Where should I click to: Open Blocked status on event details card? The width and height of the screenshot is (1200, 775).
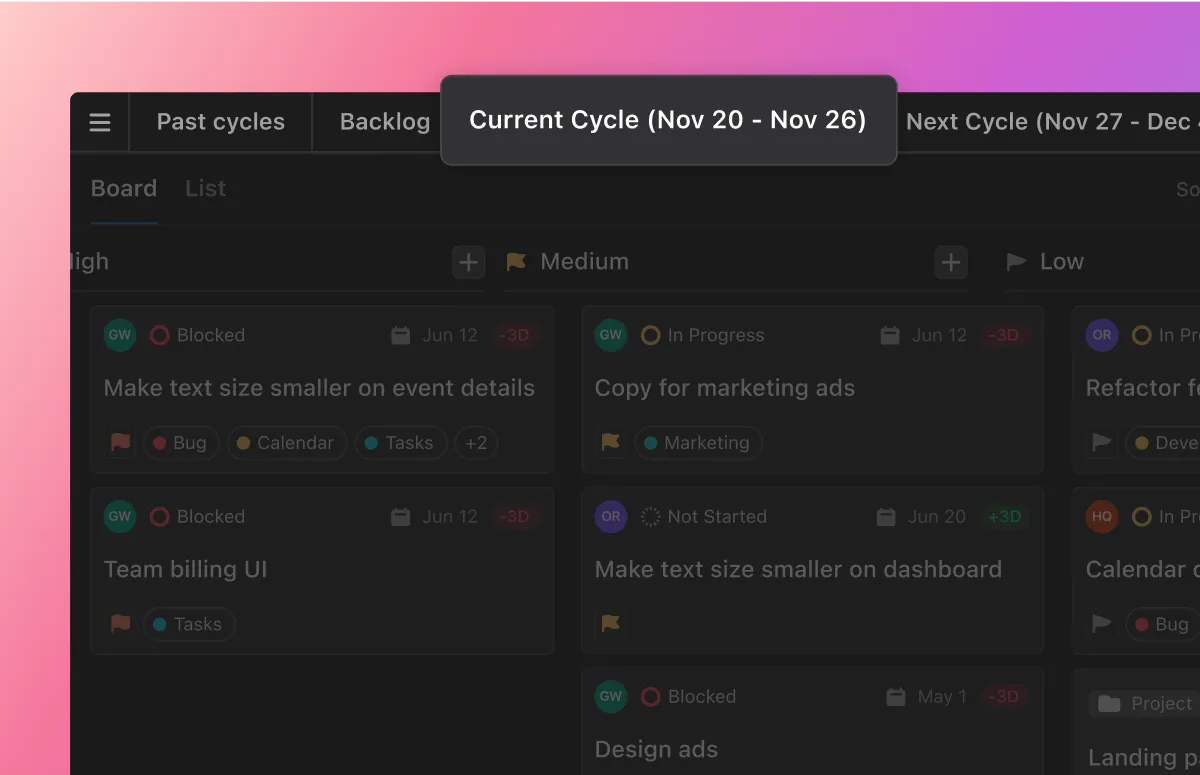(197, 335)
